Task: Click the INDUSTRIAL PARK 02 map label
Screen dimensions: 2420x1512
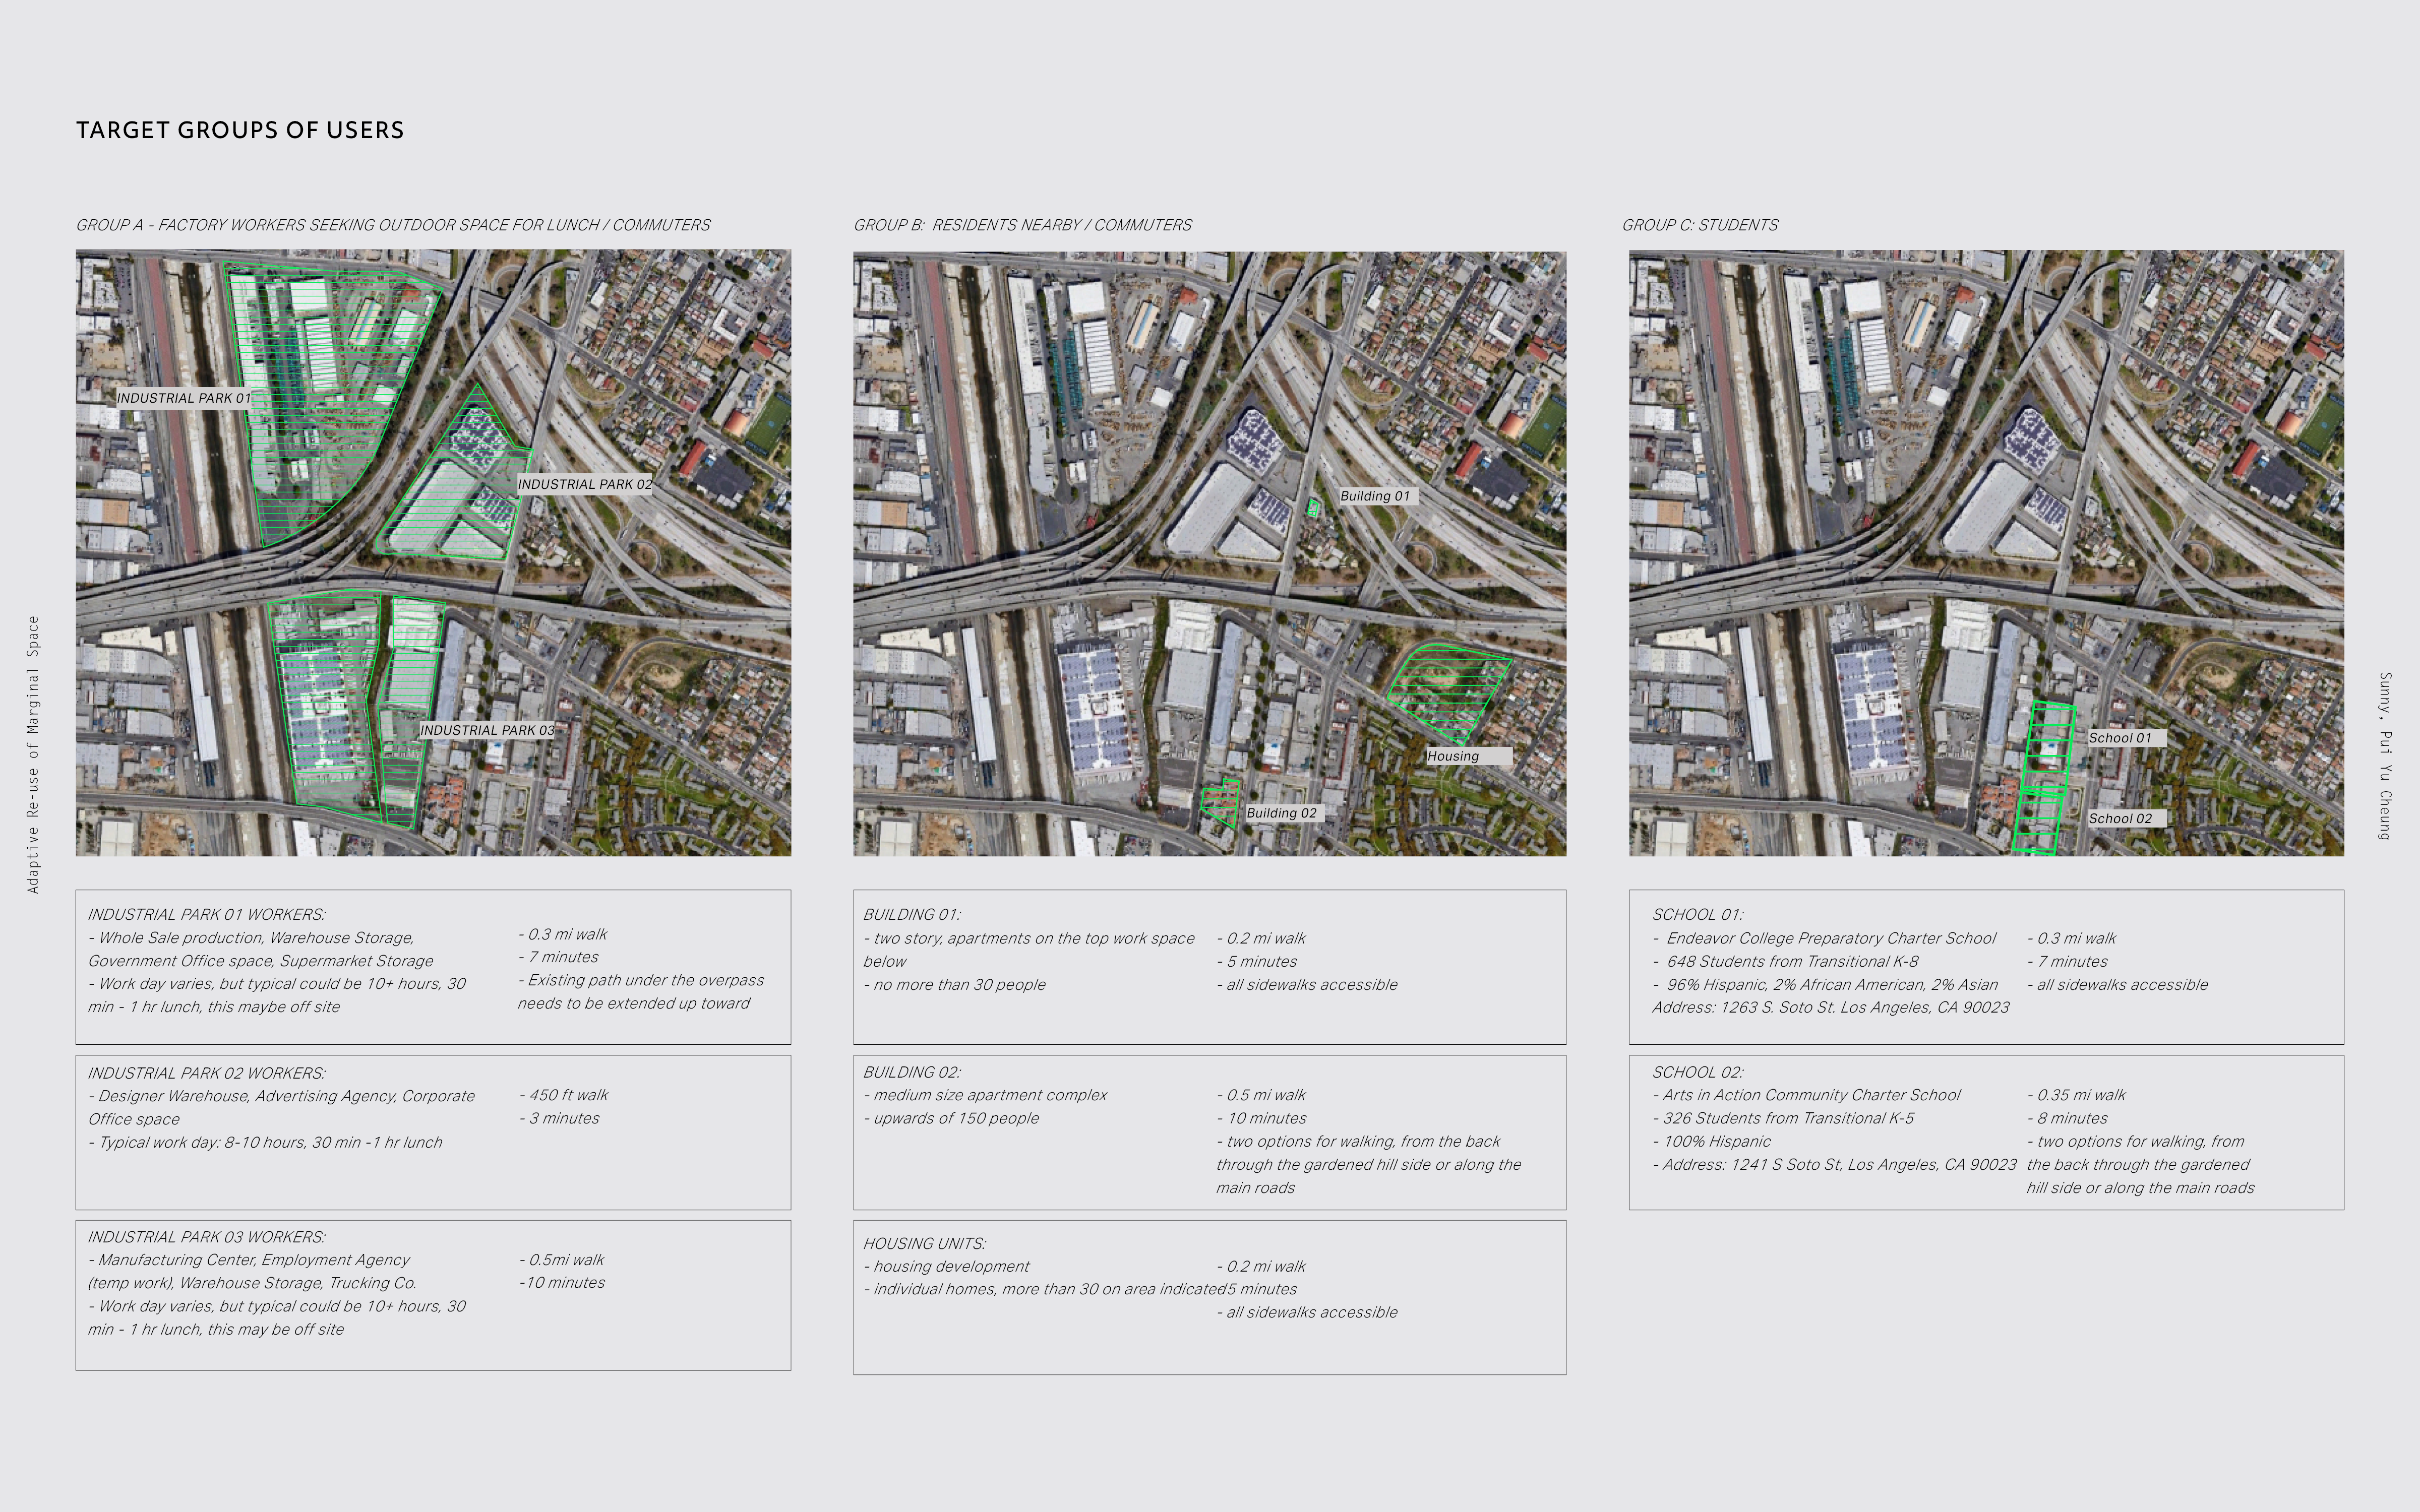Action: click(584, 484)
